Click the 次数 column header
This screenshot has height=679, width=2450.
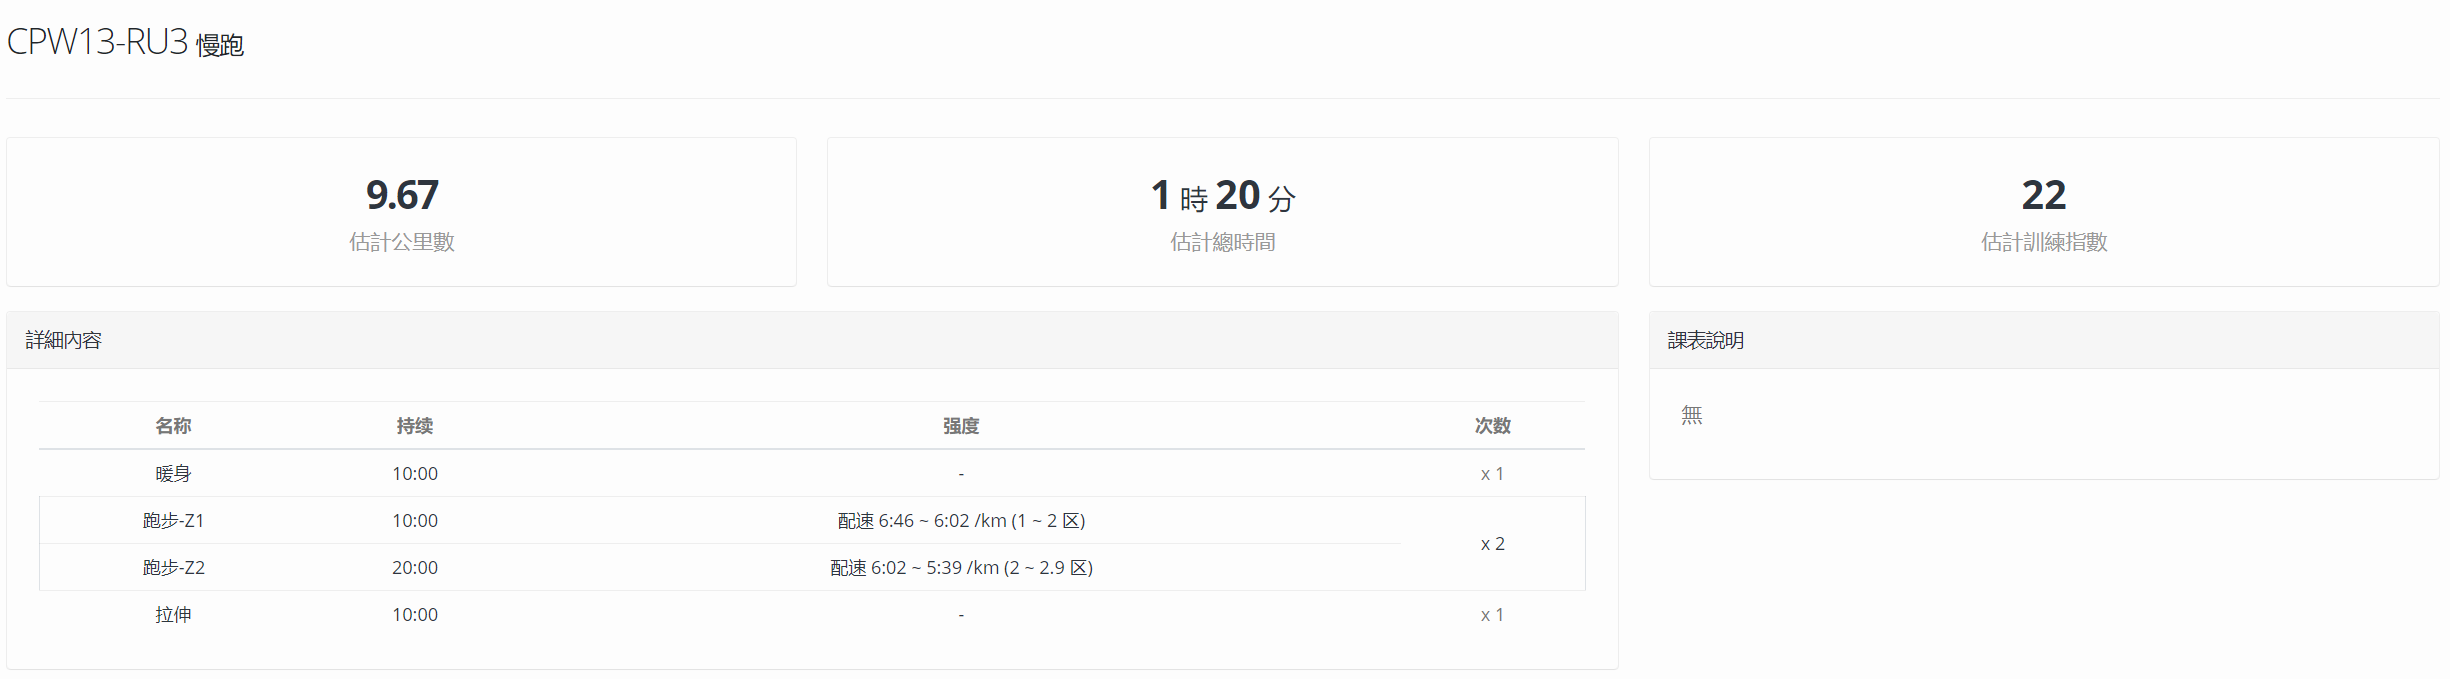point(1492,426)
